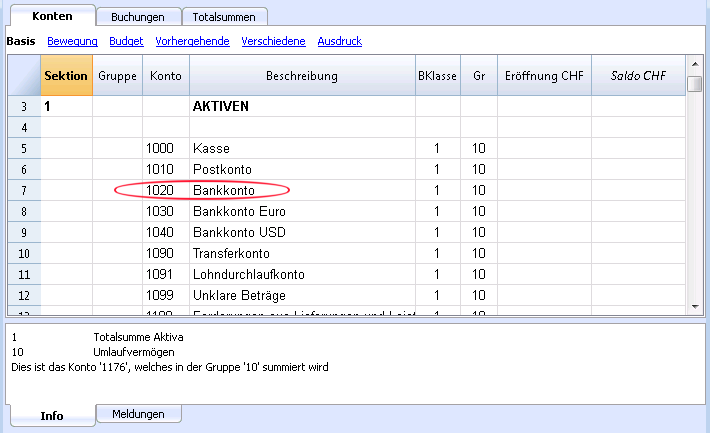Switch to the Buchungen tab

[x=138, y=17]
